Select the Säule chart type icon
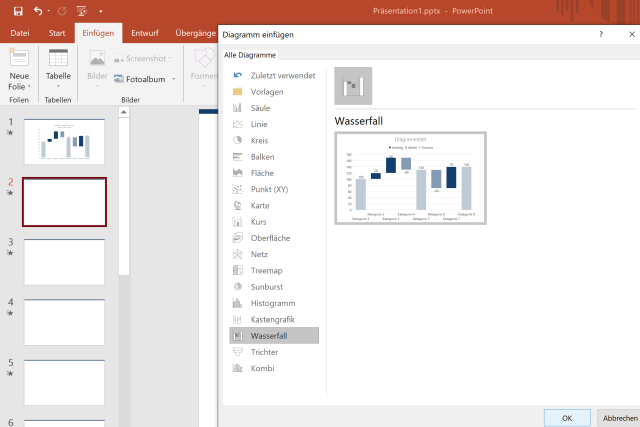The width and height of the screenshot is (640, 427). (x=238, y=108)
